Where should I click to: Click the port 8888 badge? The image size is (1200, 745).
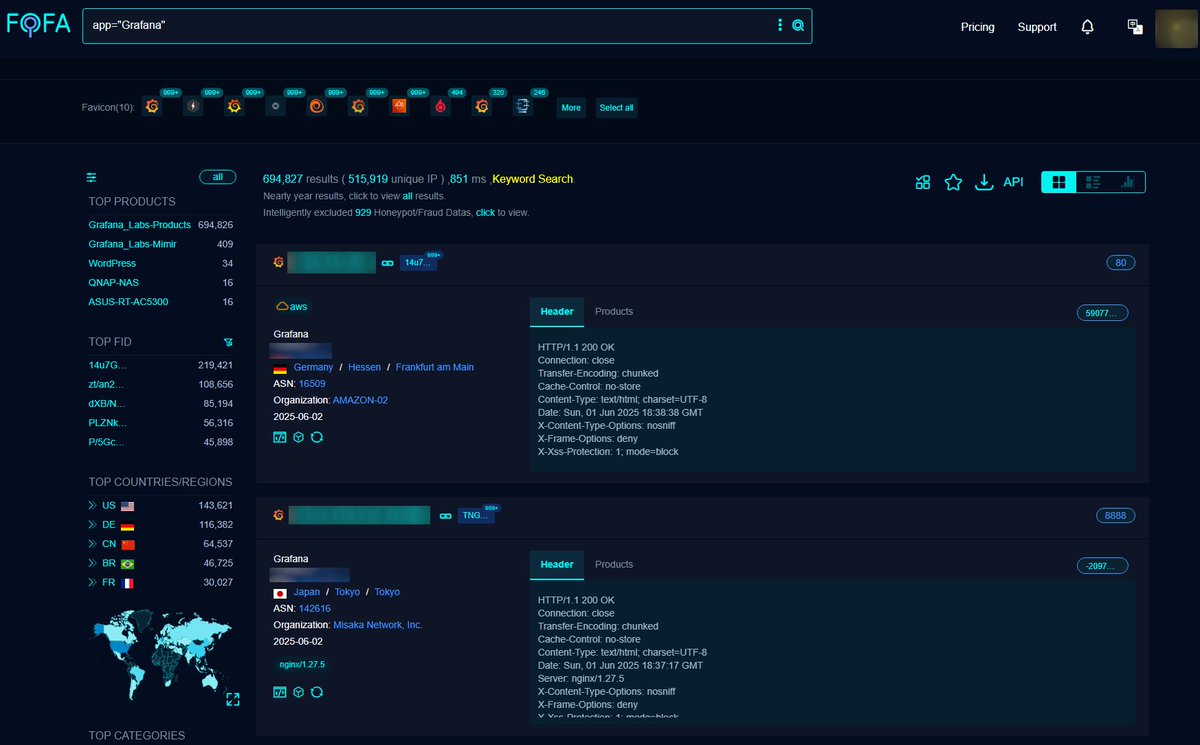[1116, 516]
